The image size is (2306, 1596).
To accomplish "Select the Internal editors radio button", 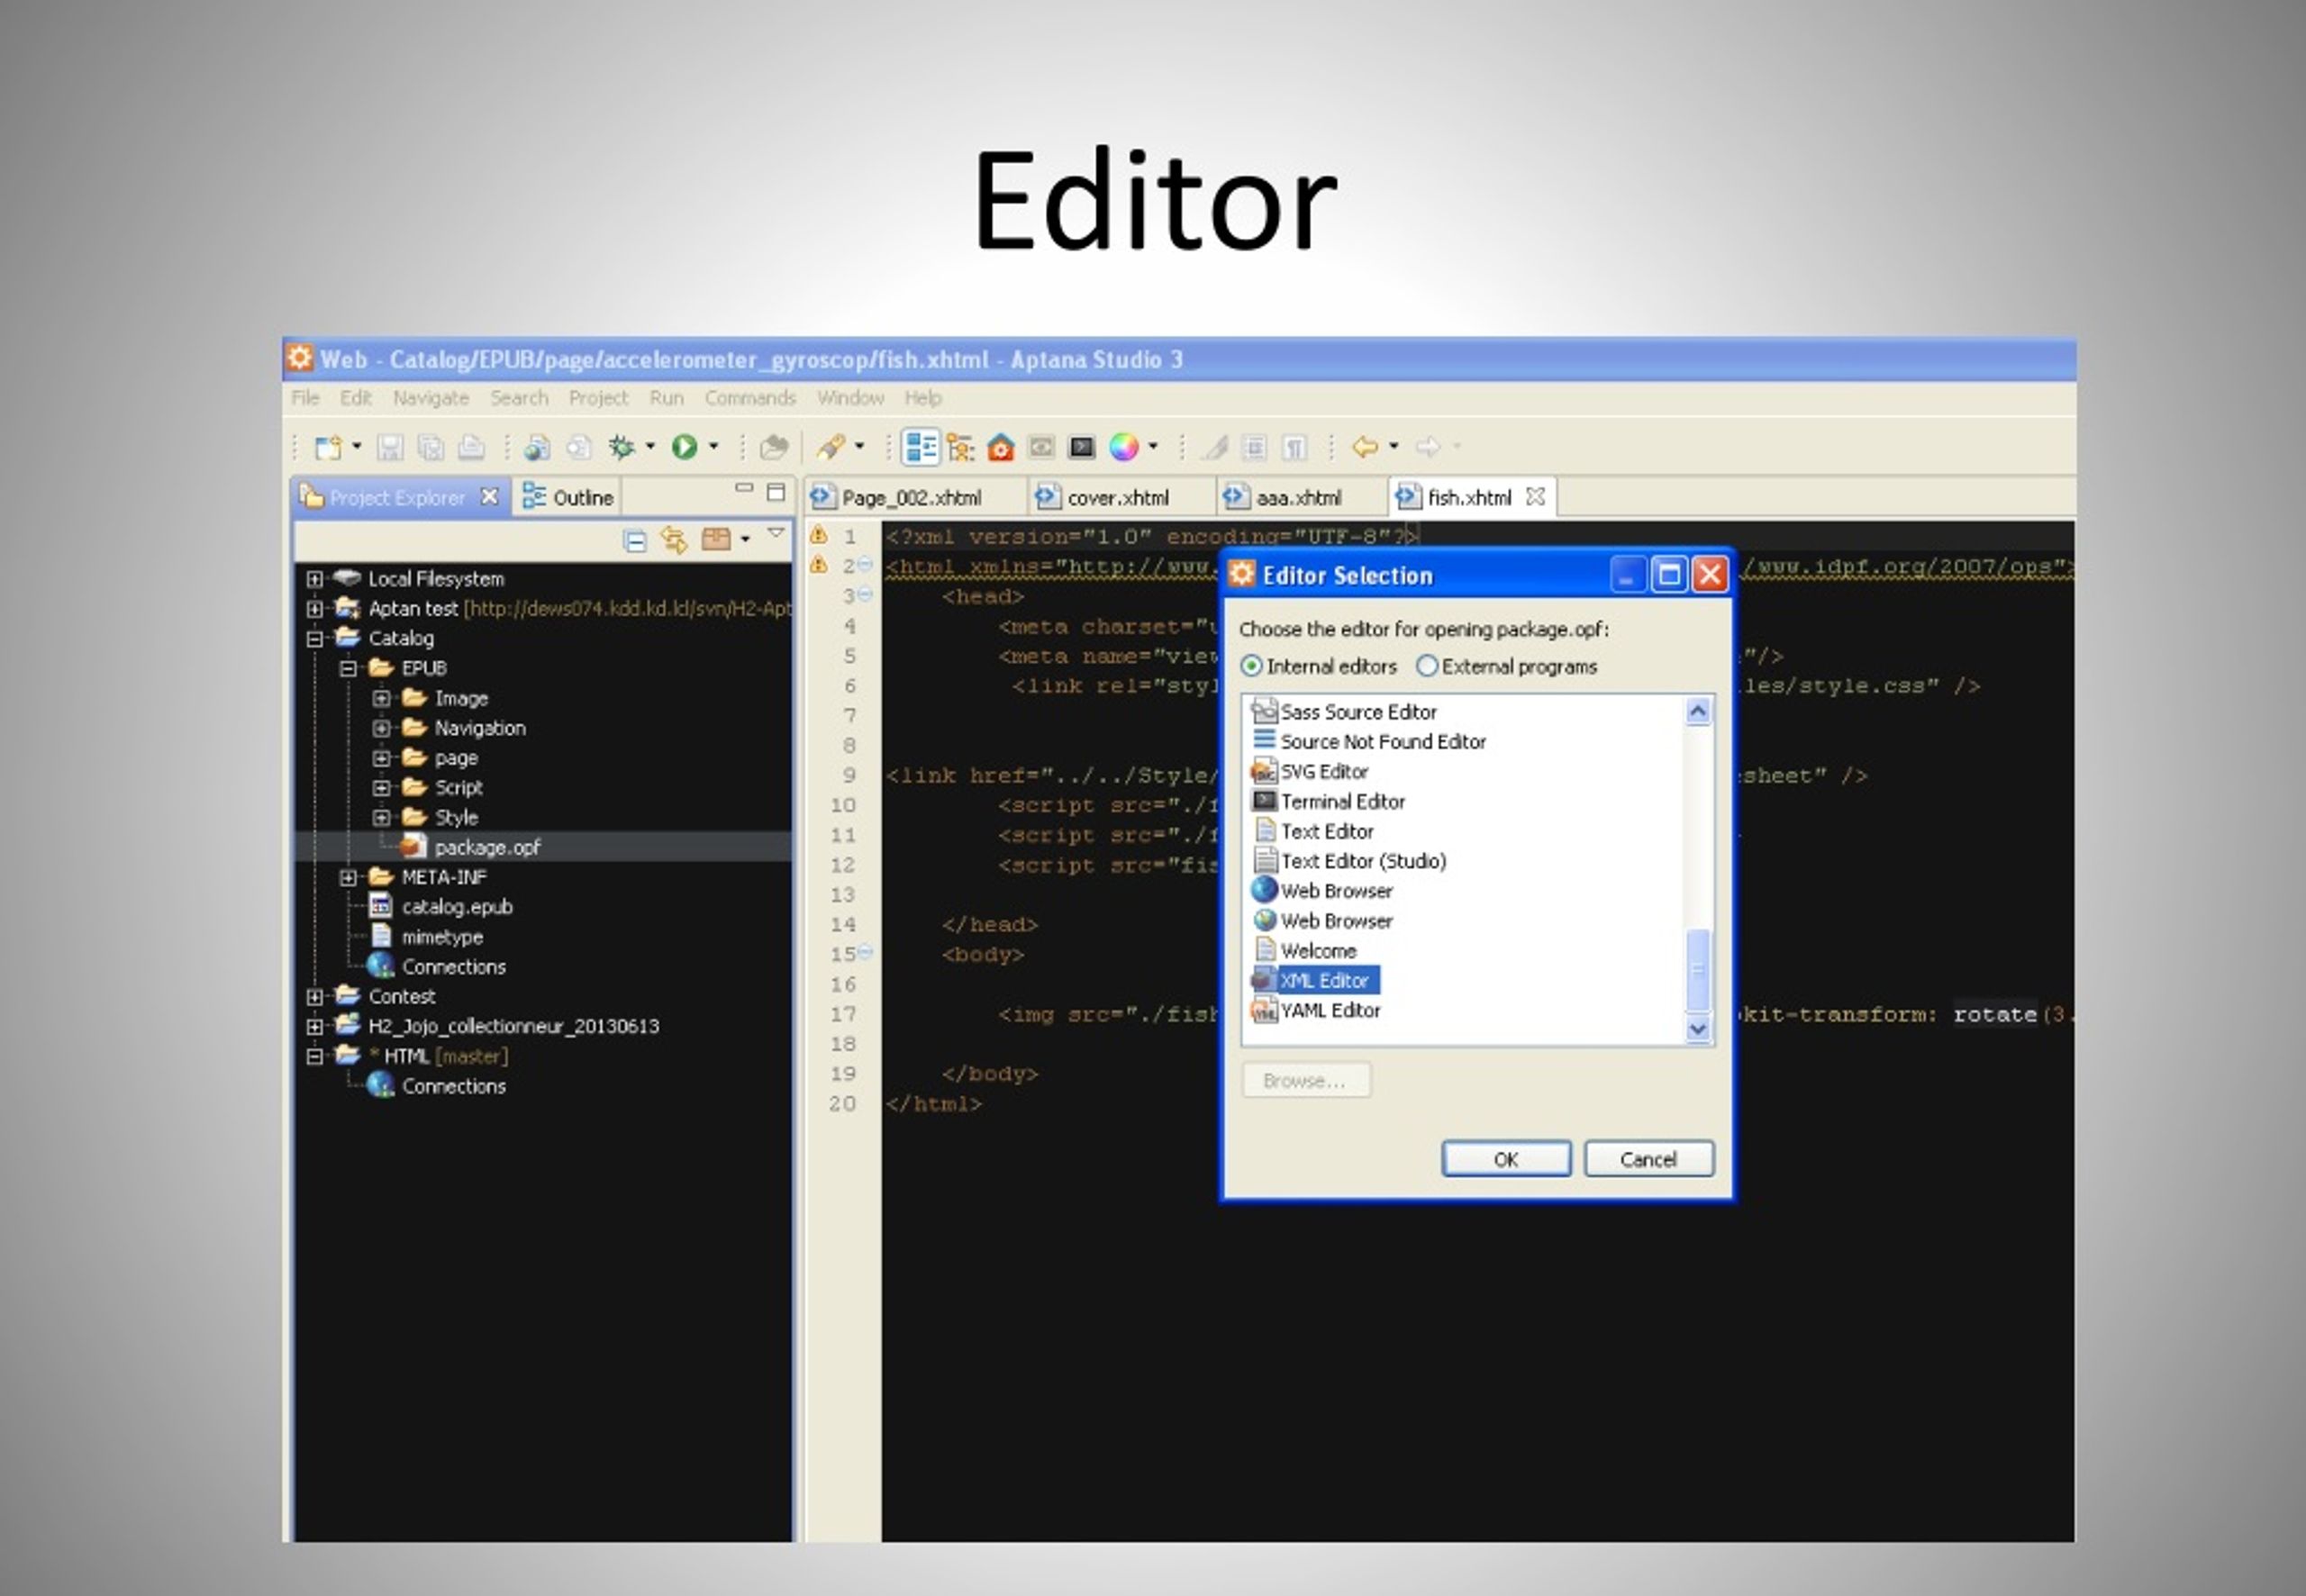I will click(1251, 666).
